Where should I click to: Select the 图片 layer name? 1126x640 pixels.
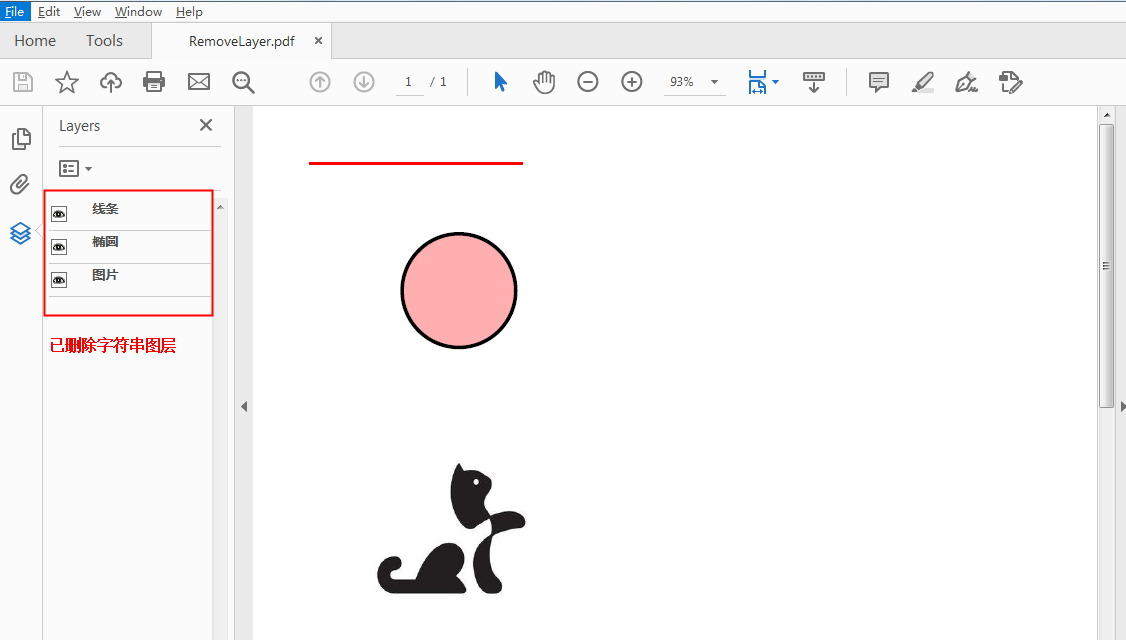pyautogui.click(x=105, y=275)
